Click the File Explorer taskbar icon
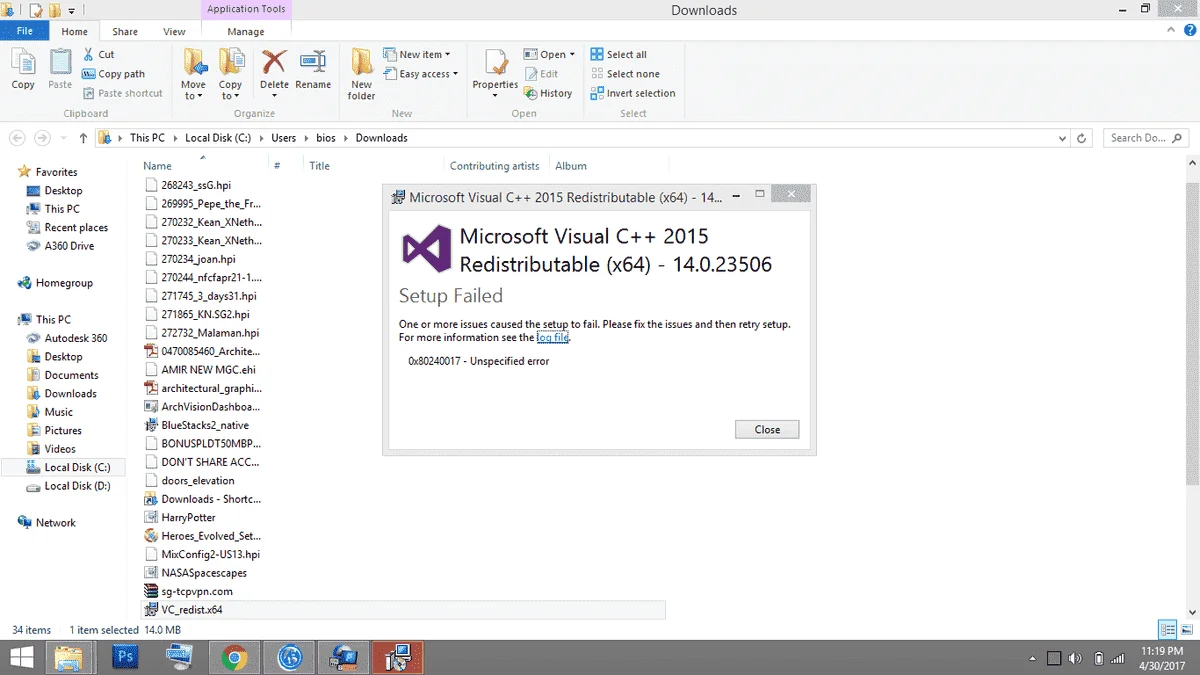The height and width of the screenshot is (675, 1200). click(68, 657)
